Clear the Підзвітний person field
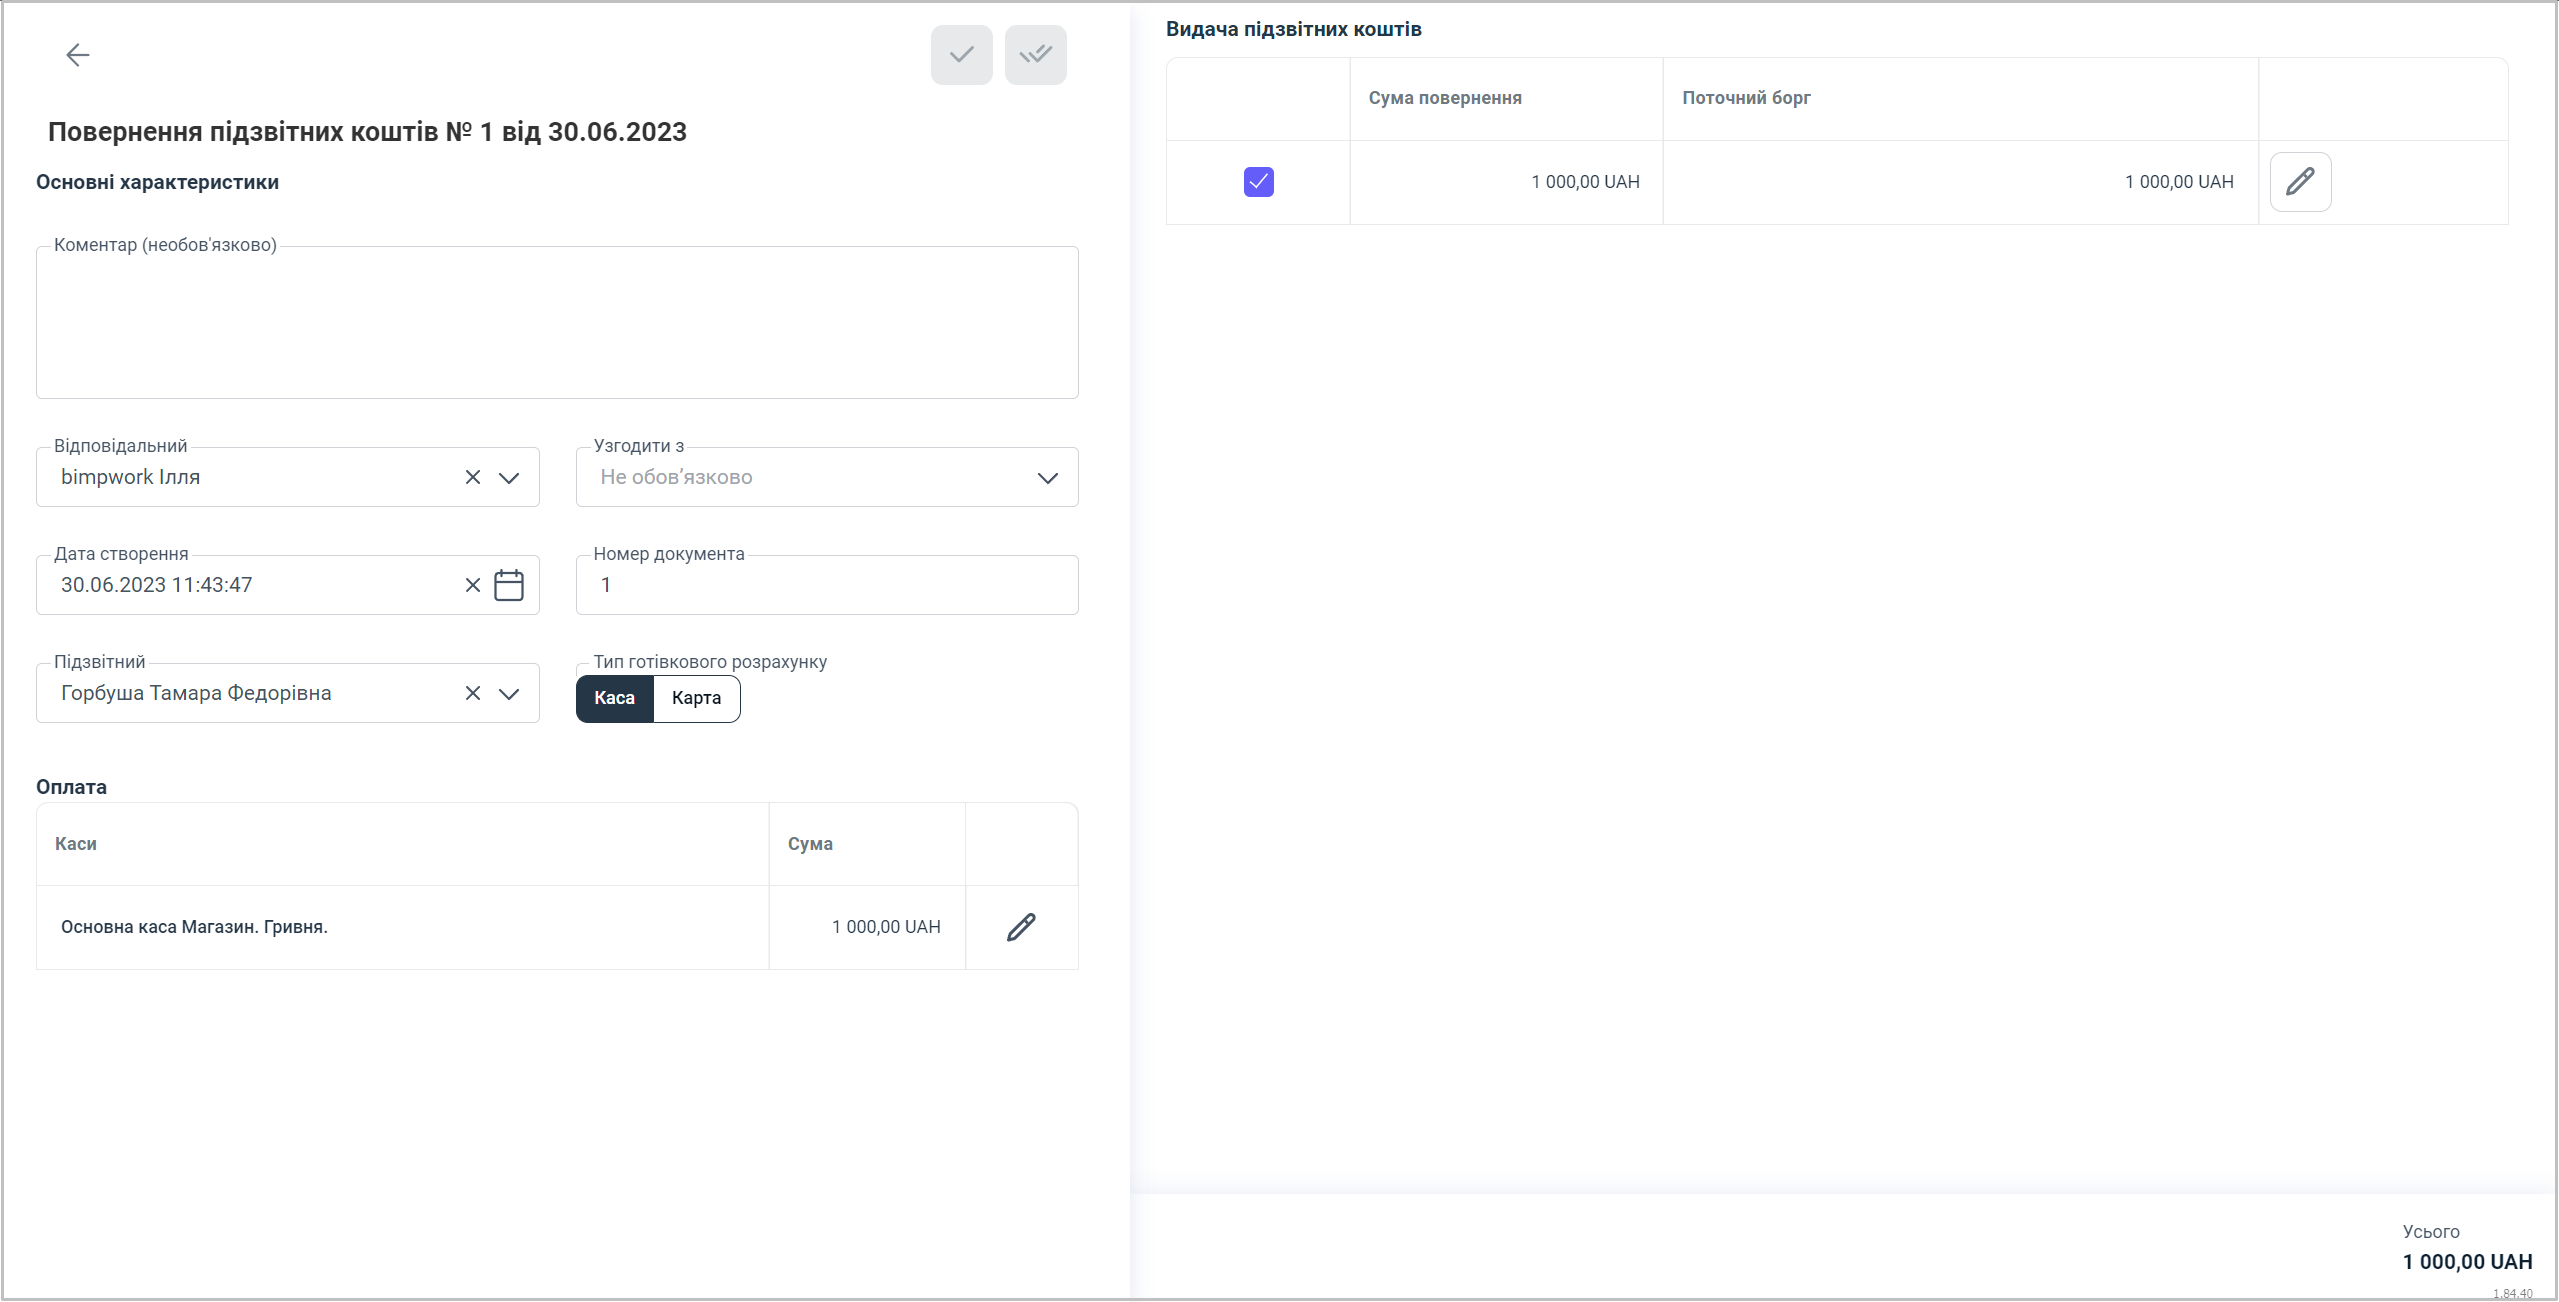The image size is (2559, 1302). coord(473,694)
